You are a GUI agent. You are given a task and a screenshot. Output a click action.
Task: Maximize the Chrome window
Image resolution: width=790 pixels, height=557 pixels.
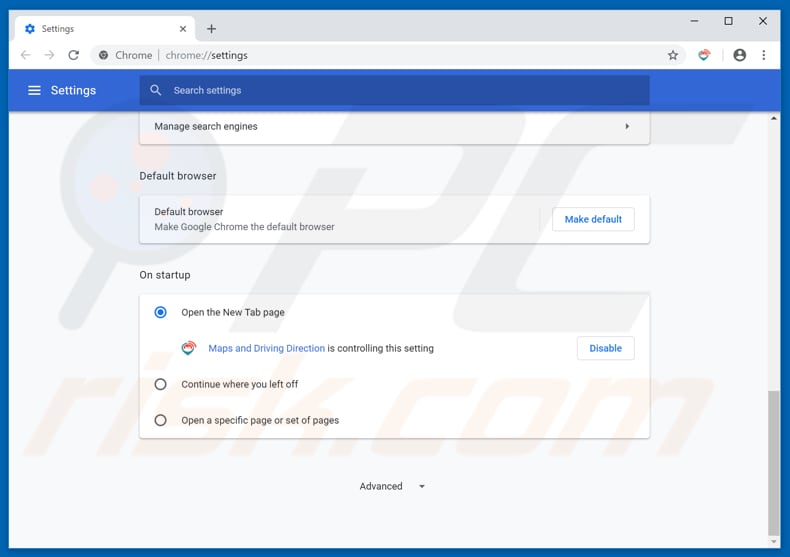[729, 21]
